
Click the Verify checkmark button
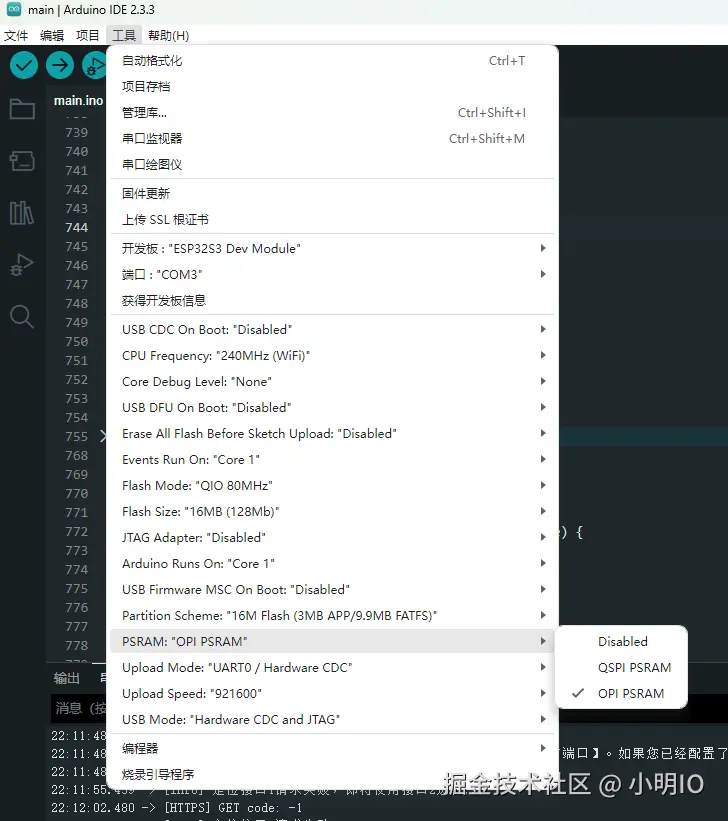coord(24,65)
